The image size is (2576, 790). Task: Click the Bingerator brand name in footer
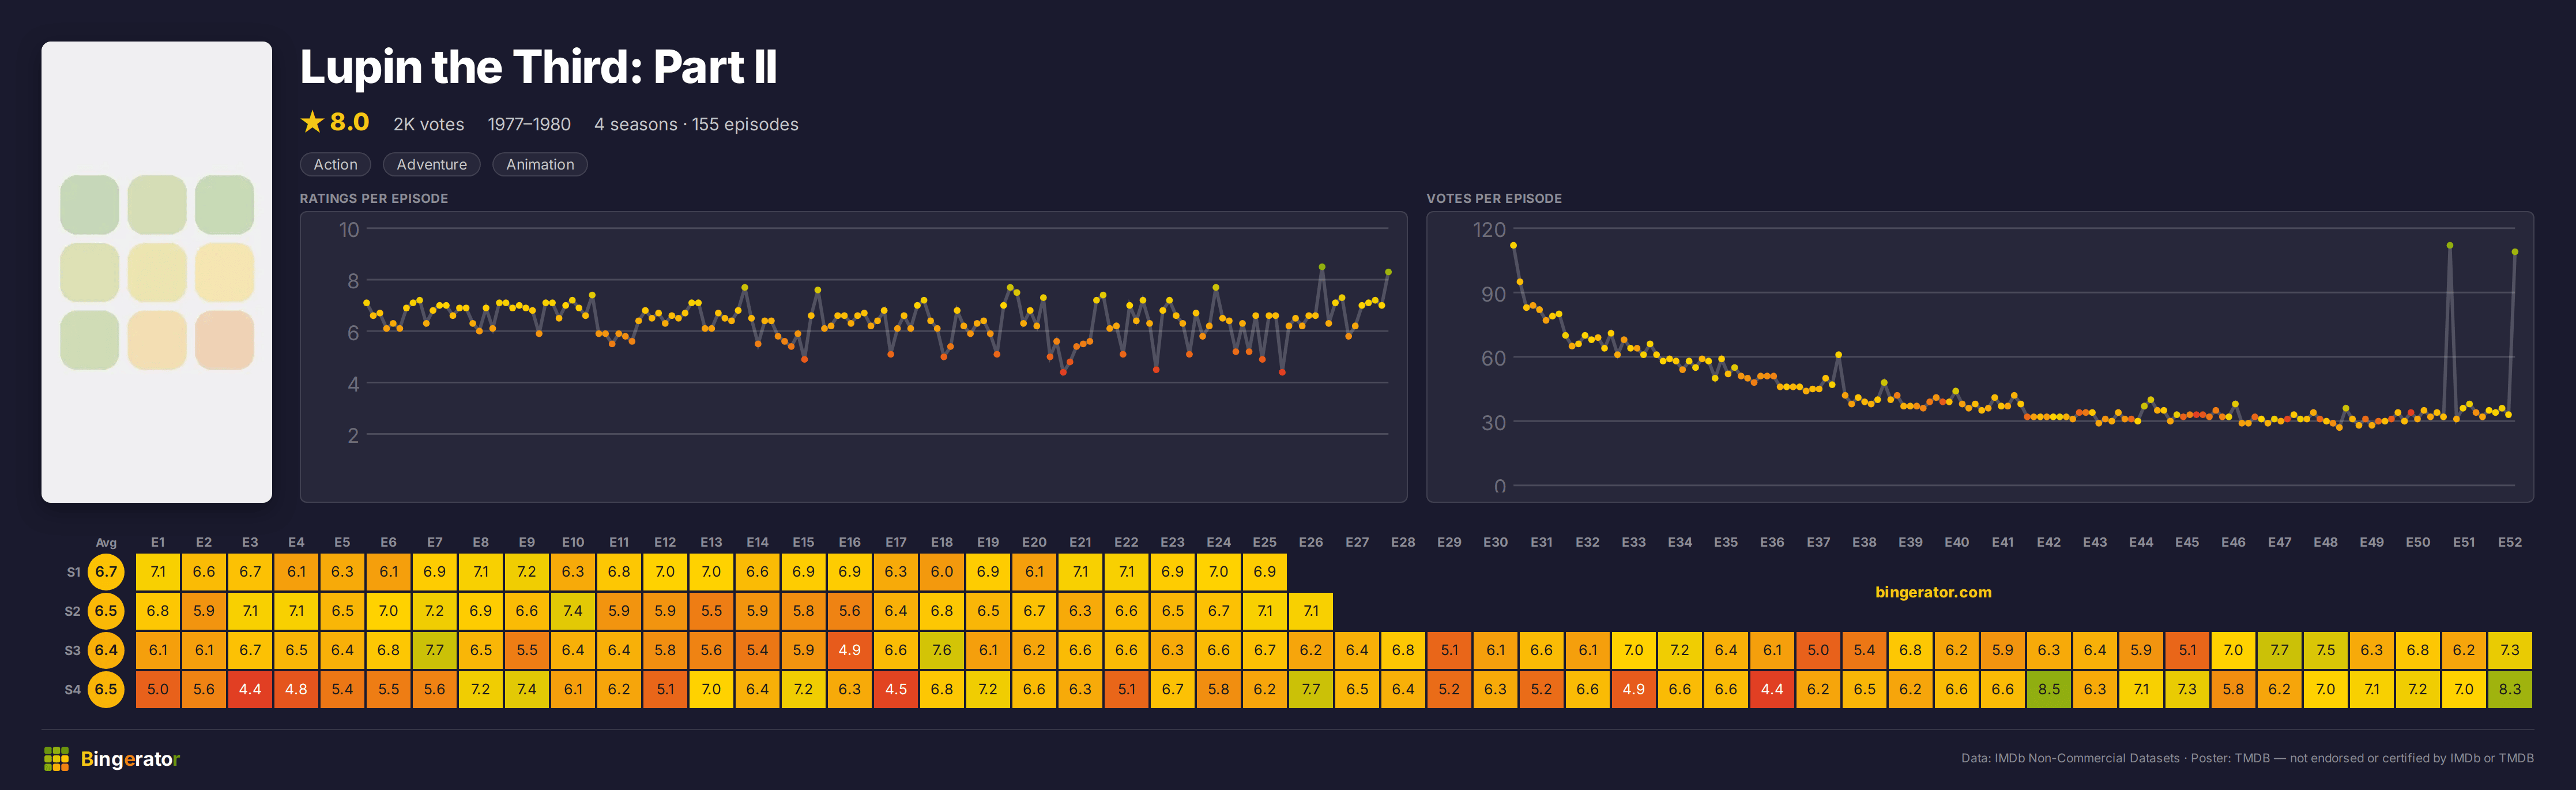130,759
